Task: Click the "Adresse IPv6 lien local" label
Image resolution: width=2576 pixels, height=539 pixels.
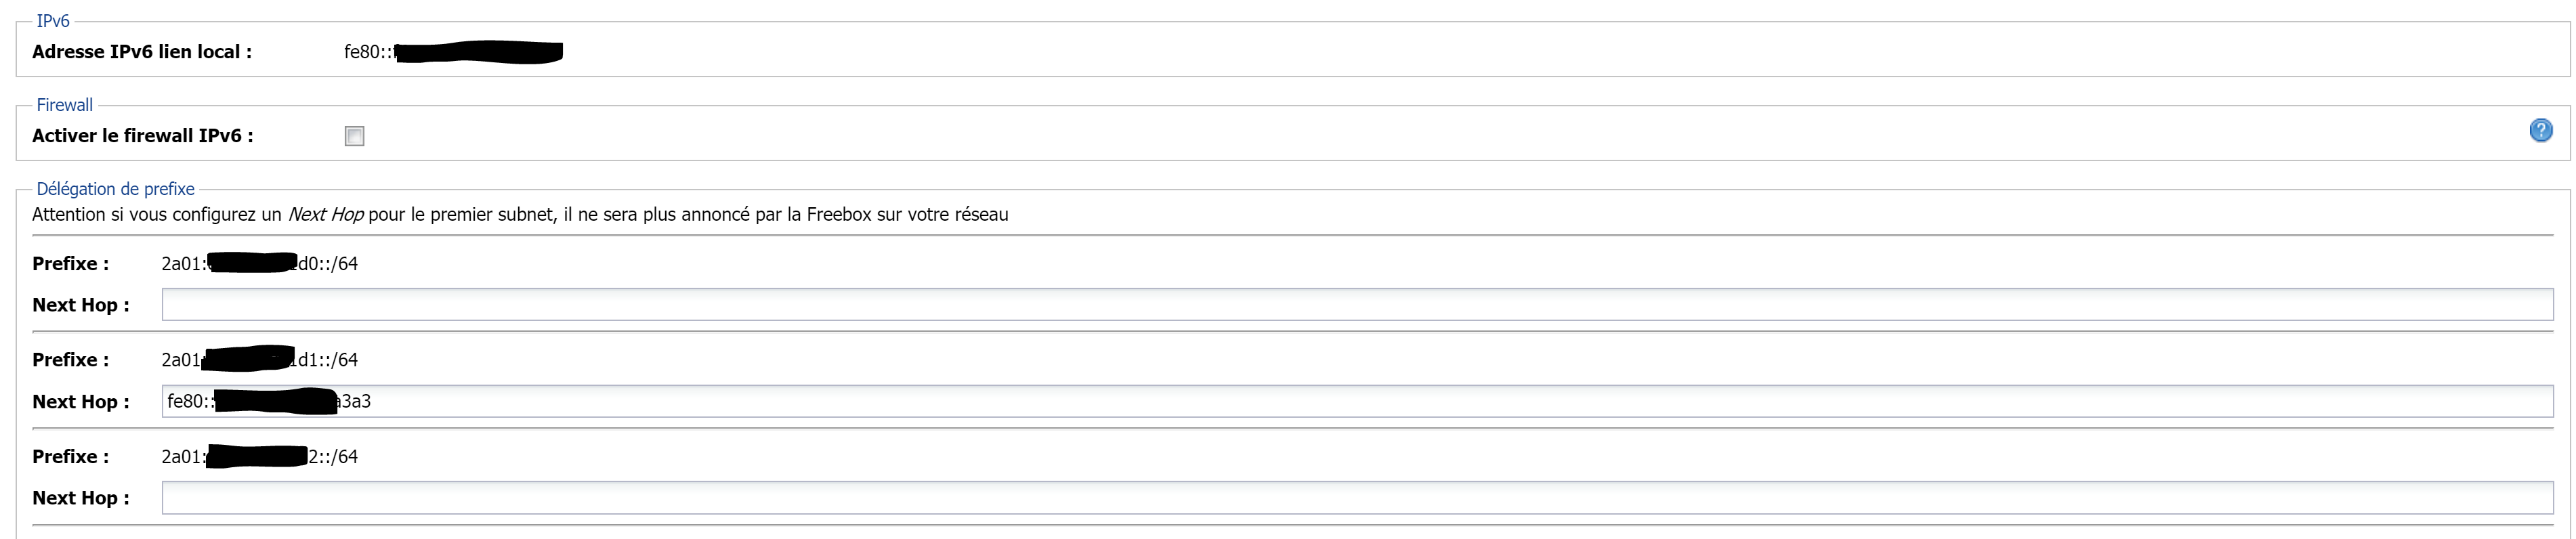Action: (x=142, y=52)
